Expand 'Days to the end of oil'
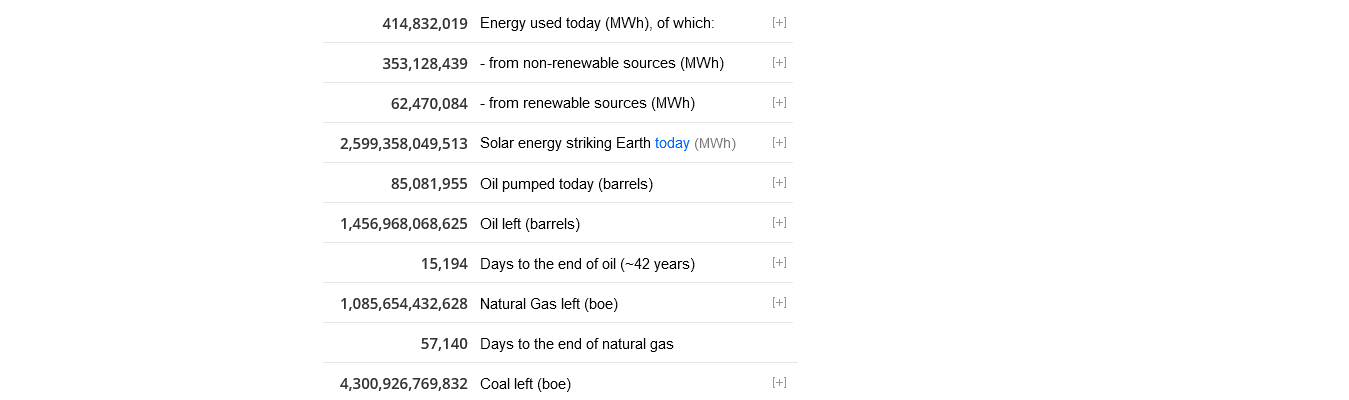The width and height of the screenshot is (1349, 400). click(779, 262)
